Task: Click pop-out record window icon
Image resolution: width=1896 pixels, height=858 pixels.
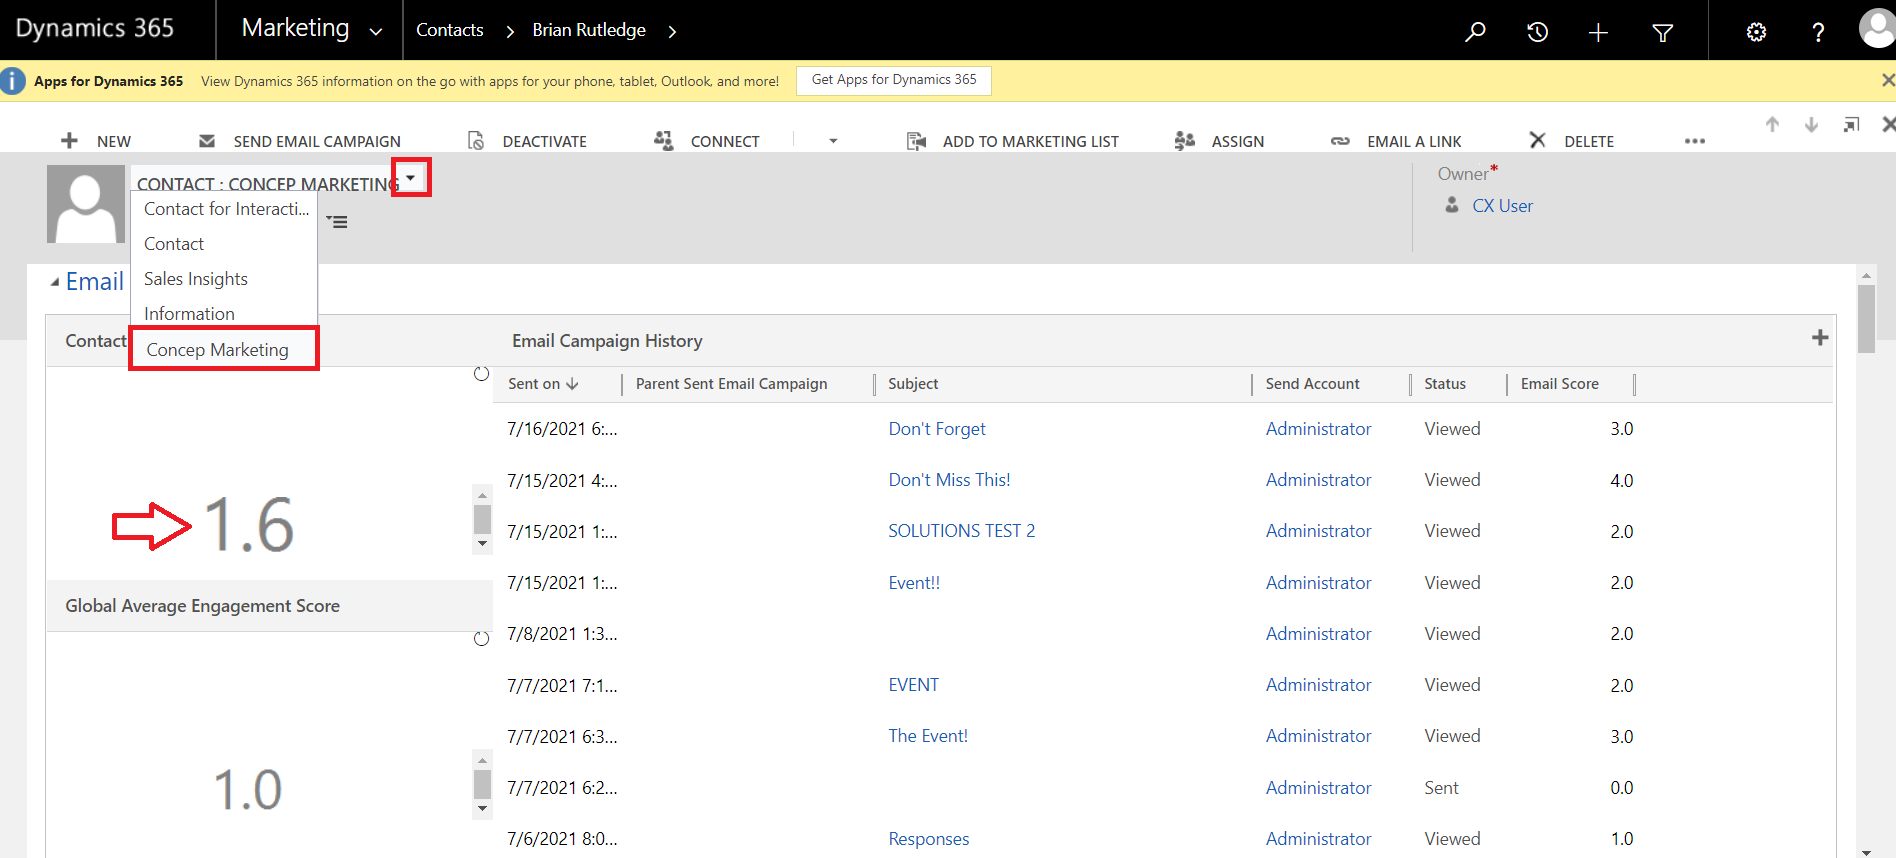Action: 1851,125
